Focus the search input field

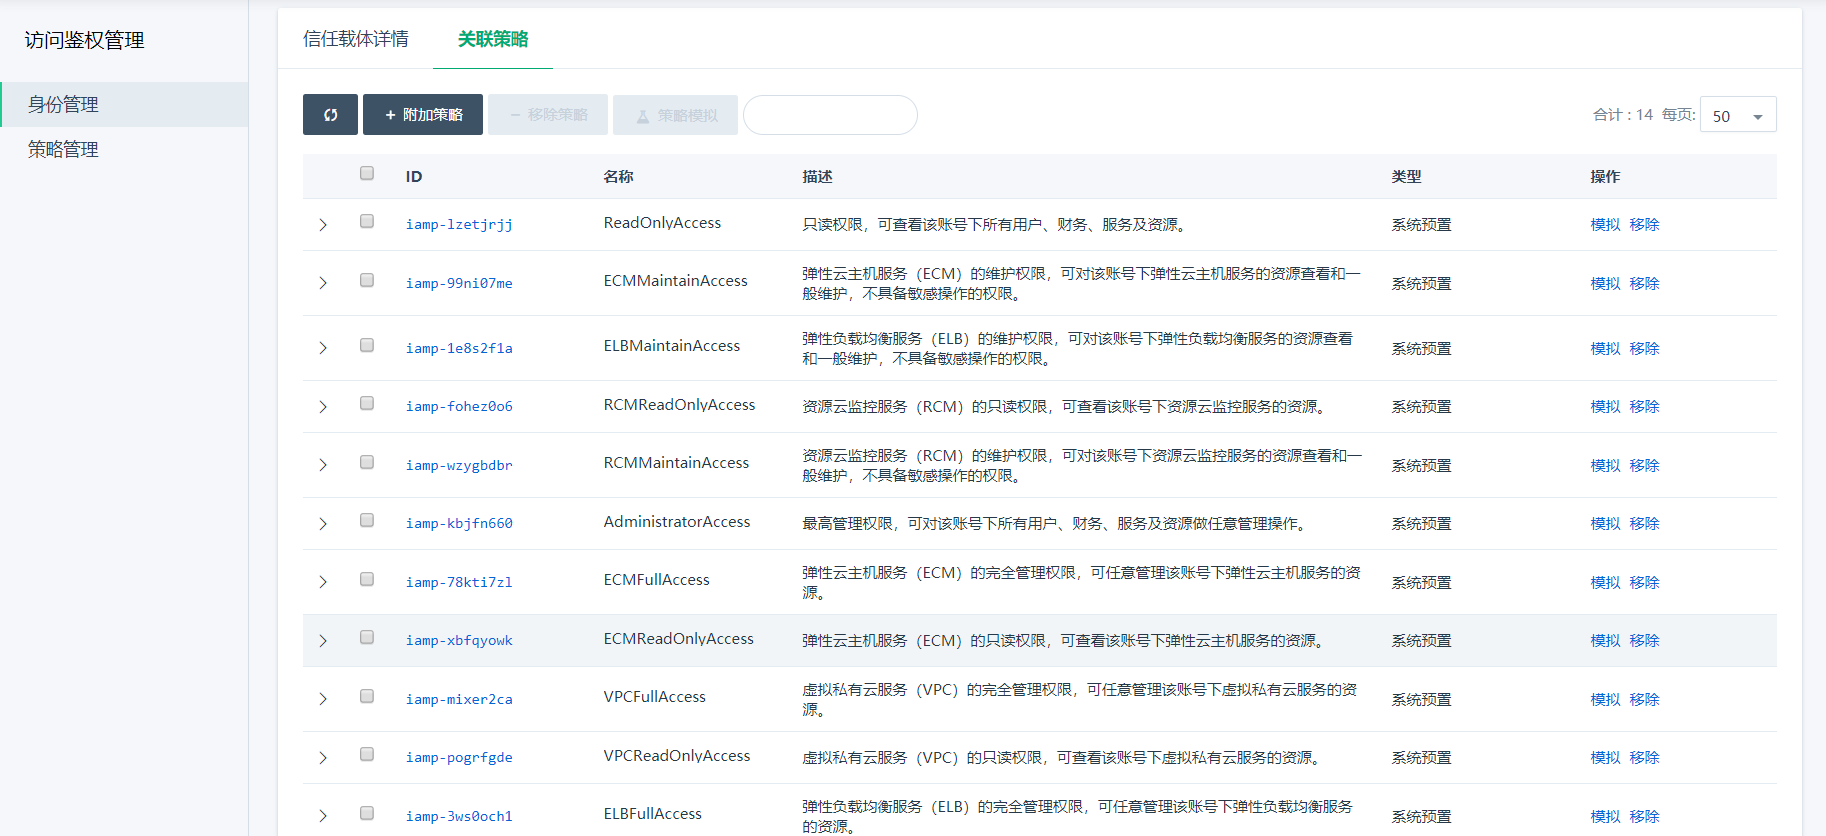point(830,115)
